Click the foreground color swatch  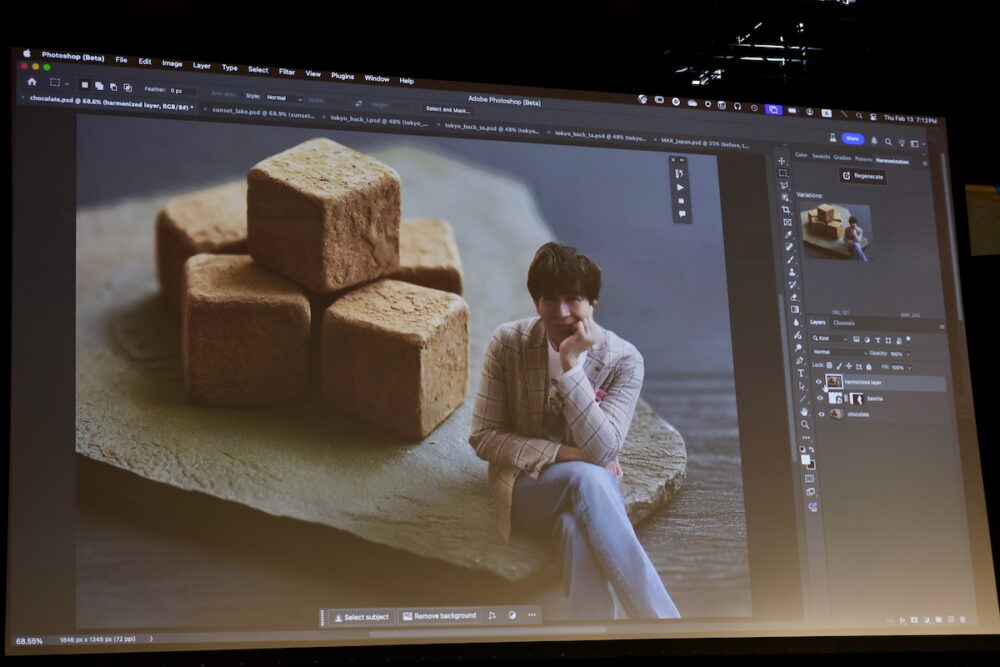pyautogui.click(x=806, y=458)
